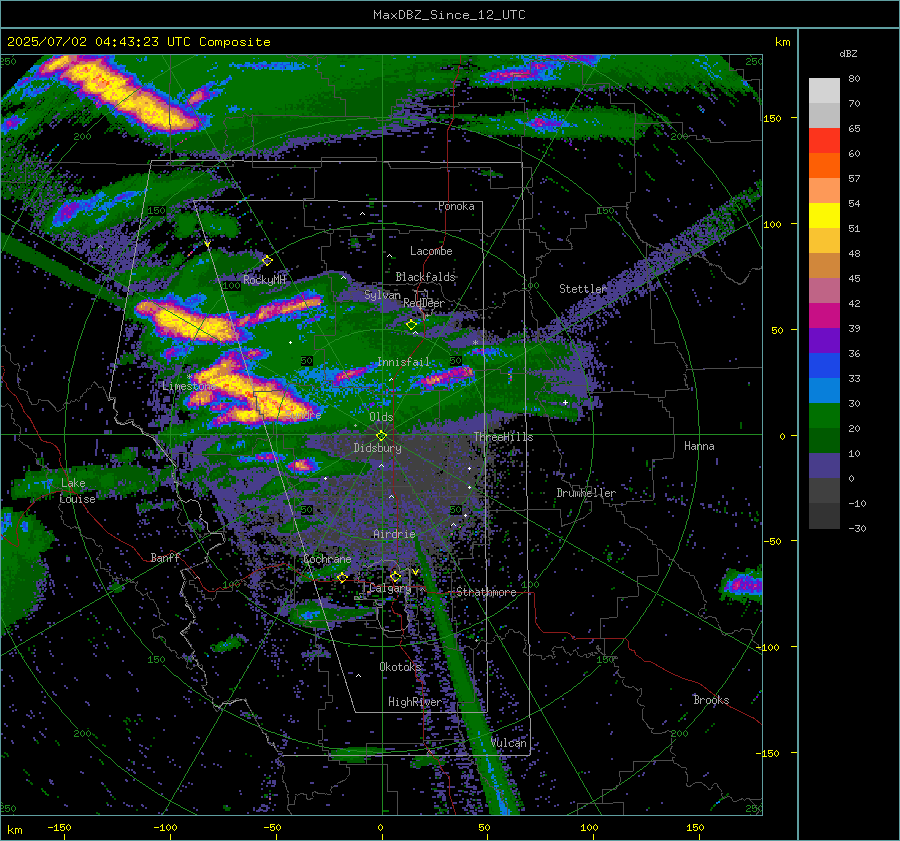Click the Stettler label
This screenshot has height=841, width=900.
click(x=583, y=289)
